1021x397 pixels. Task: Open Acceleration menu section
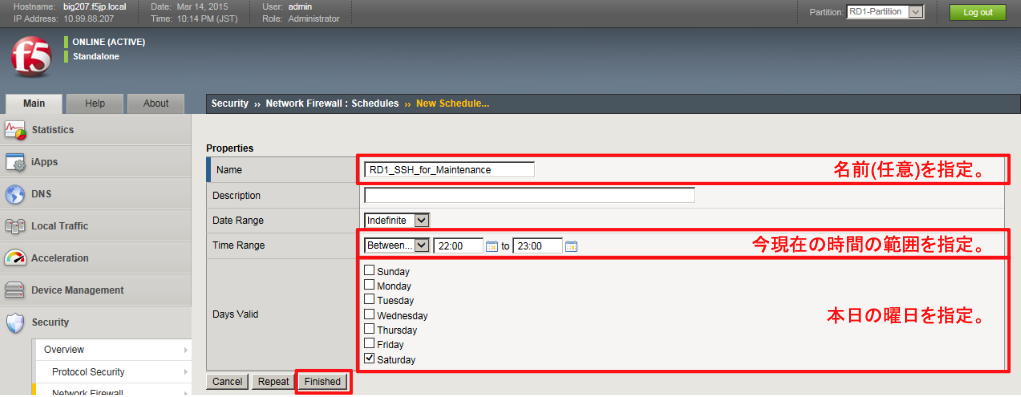tap(96, 258)
